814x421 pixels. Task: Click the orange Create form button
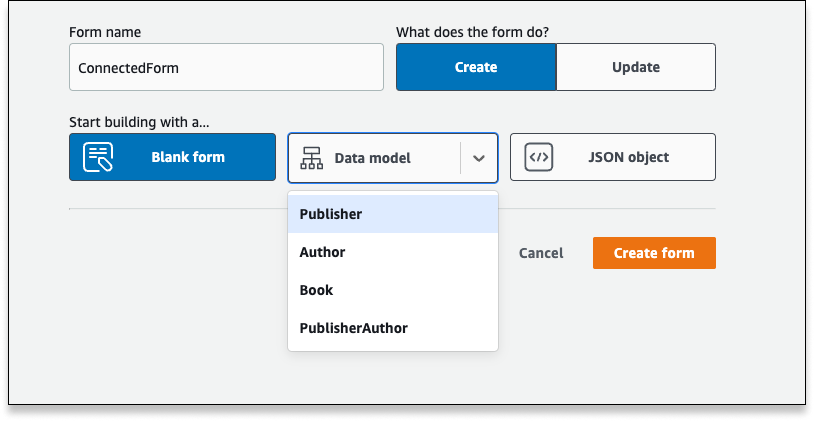[x=654, y=253]
